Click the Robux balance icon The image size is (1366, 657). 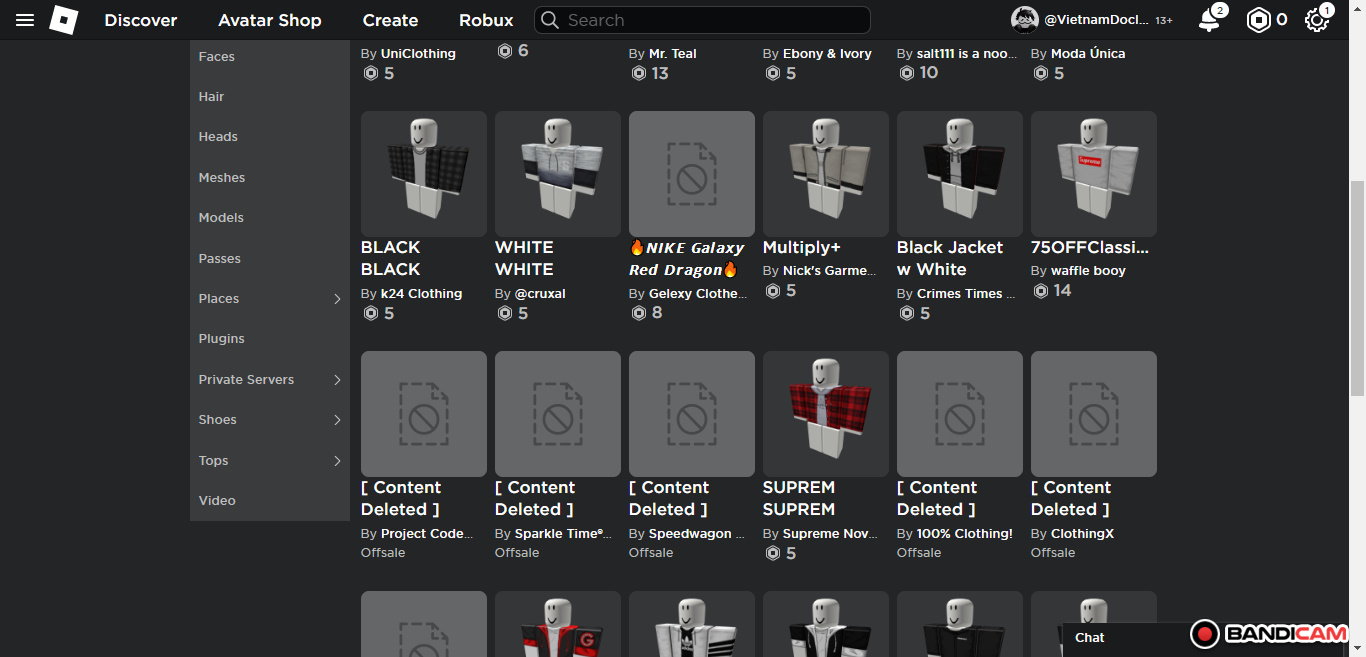[x=1258, y=20]
